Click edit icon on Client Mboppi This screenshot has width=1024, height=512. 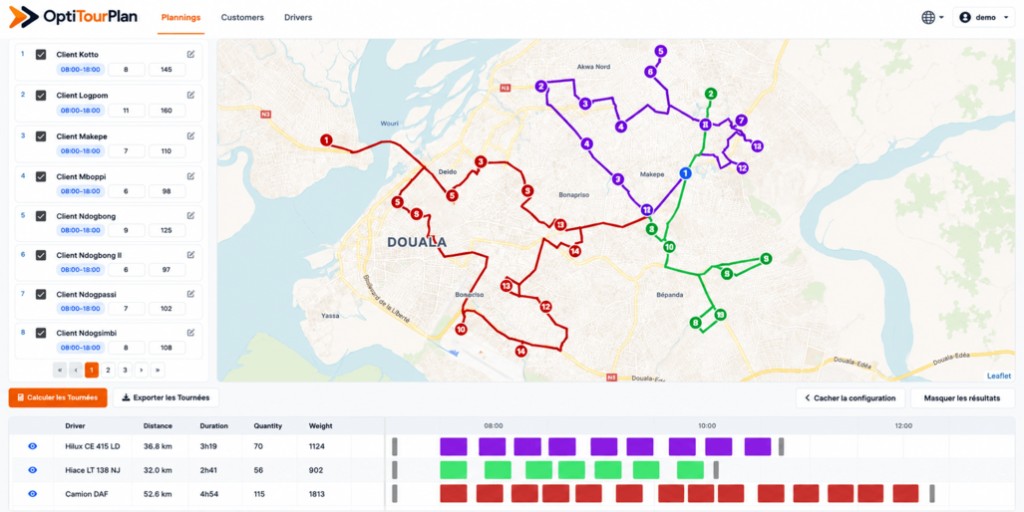[x=191, y=176]
